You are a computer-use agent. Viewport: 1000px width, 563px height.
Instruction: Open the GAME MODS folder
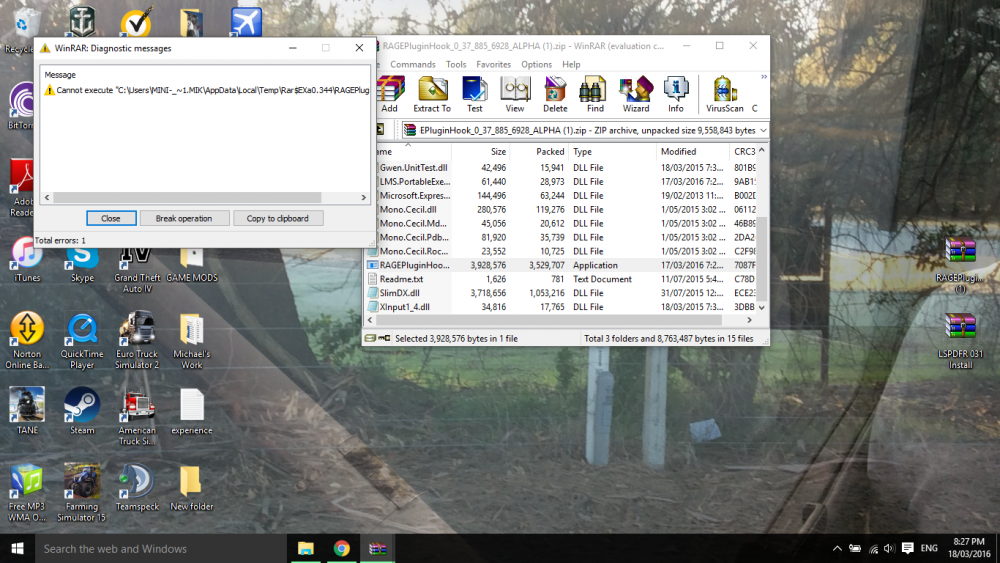click(191, 263)
